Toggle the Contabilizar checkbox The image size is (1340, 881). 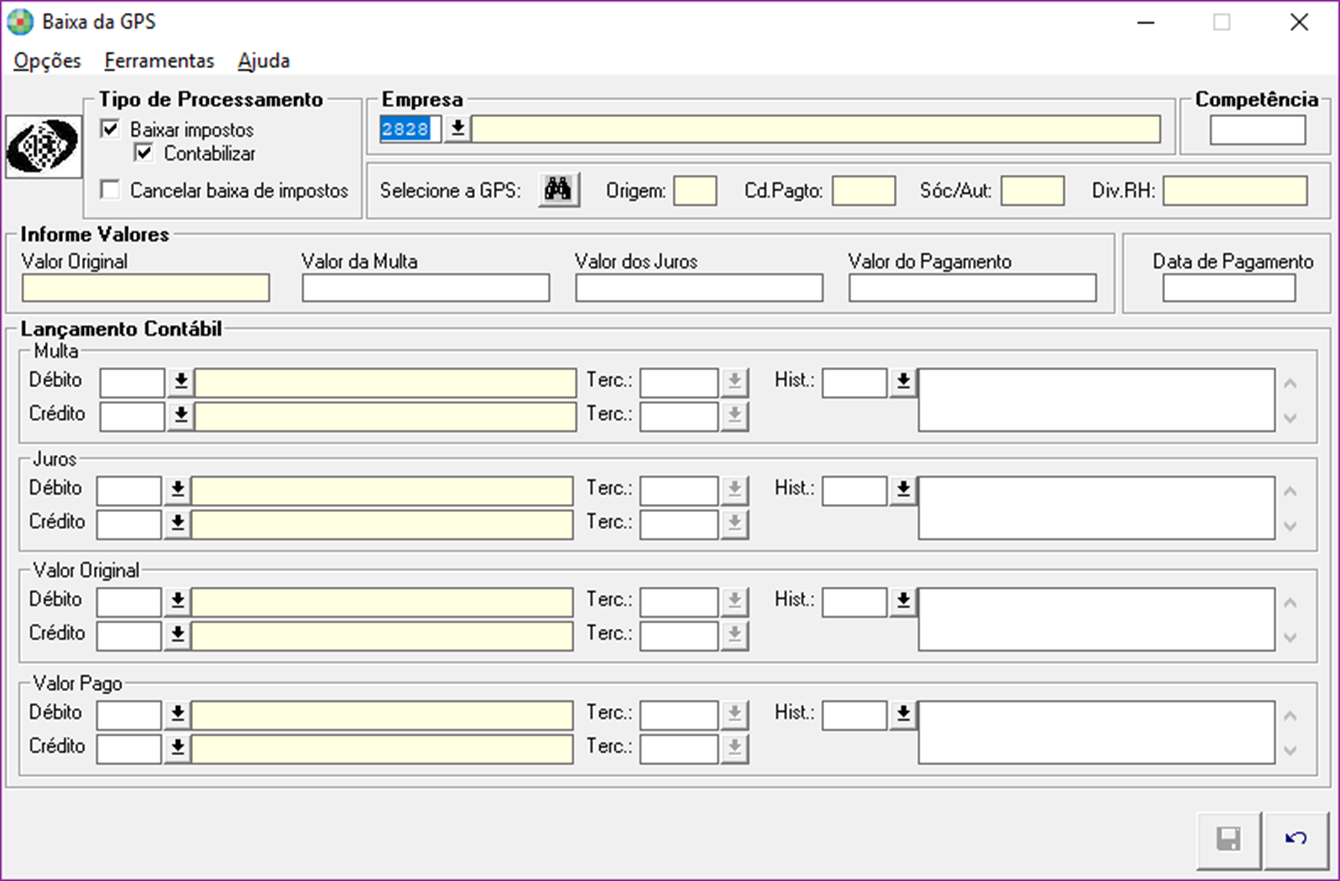144,153
